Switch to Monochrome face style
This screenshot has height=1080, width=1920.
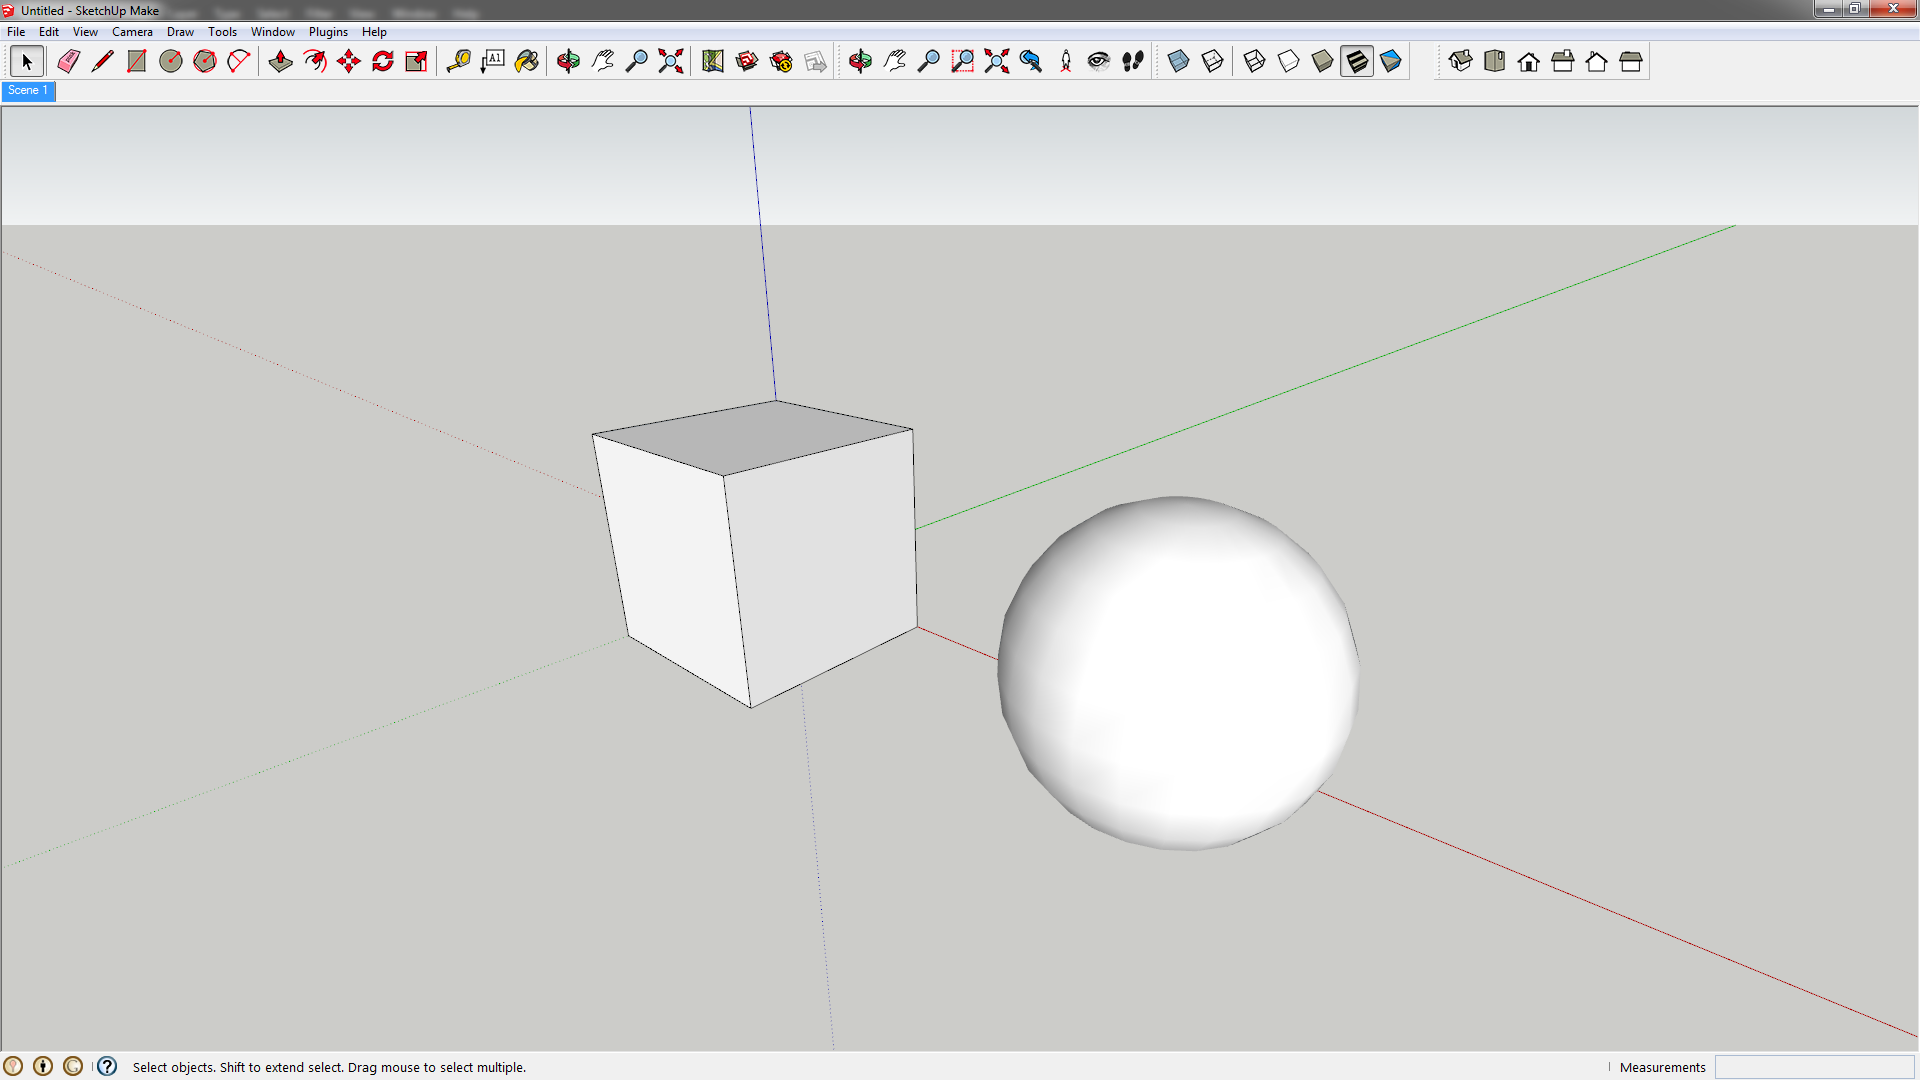click(x=1390, y=62)
